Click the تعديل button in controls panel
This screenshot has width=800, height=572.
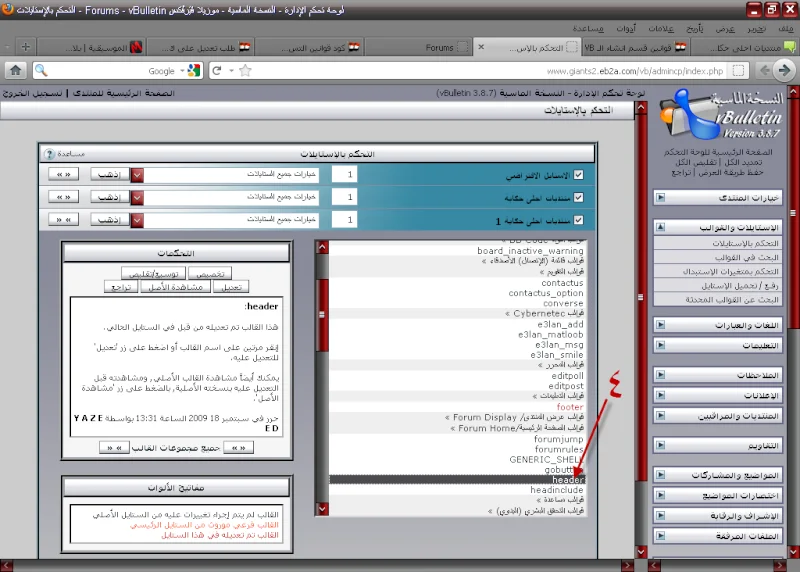[x=231, y=287]
